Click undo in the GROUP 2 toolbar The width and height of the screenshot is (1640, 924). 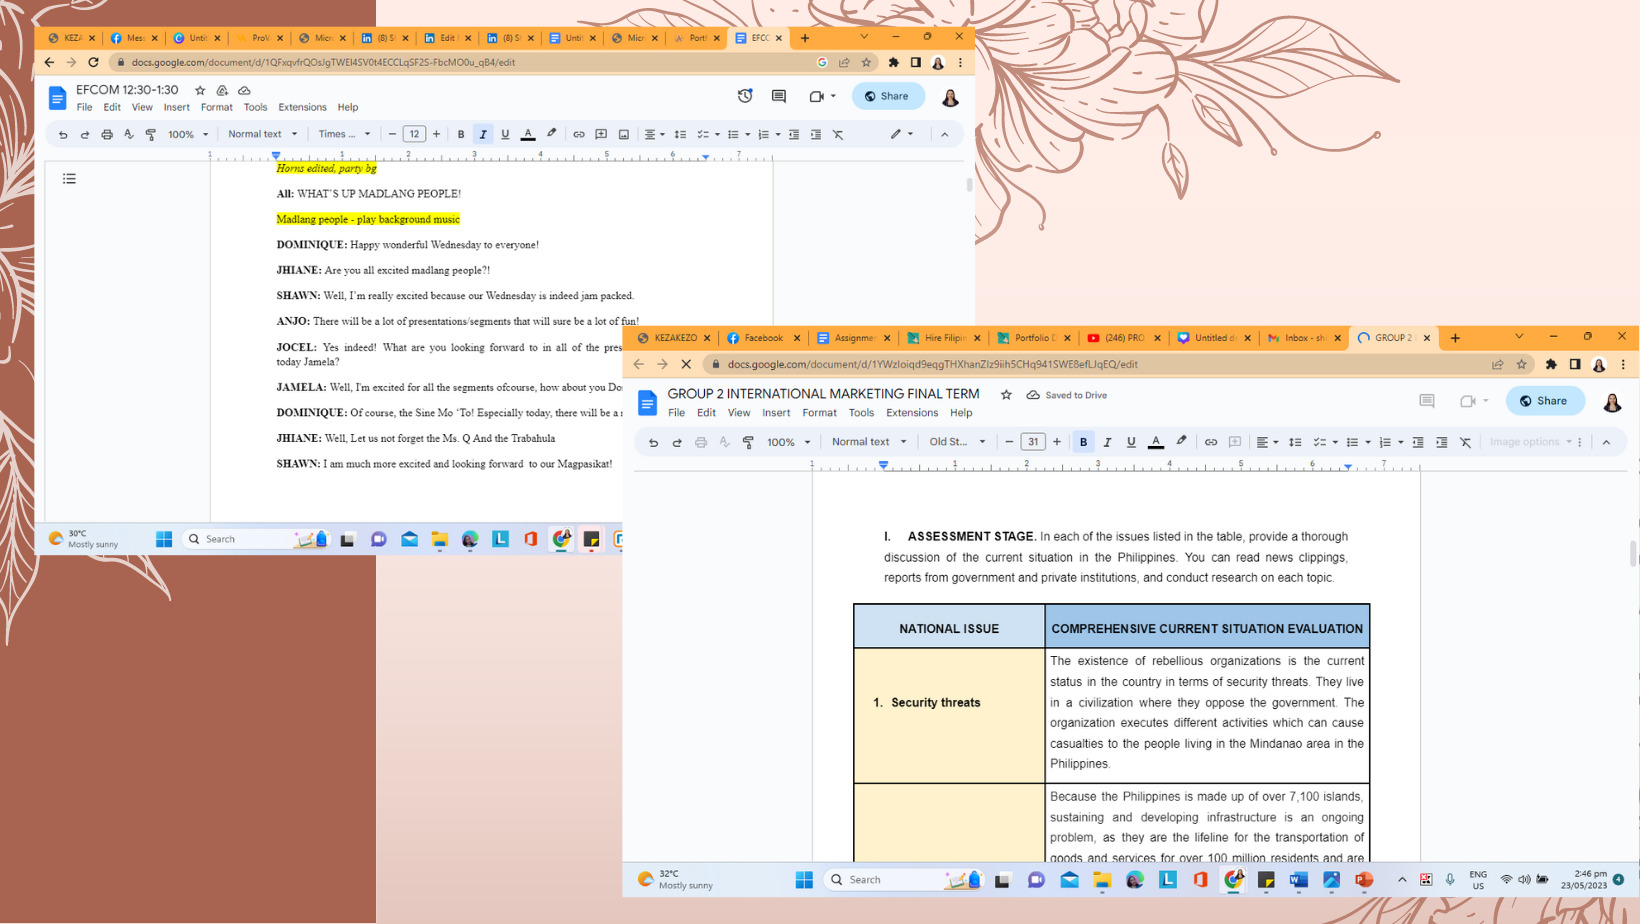click(653, 442)
